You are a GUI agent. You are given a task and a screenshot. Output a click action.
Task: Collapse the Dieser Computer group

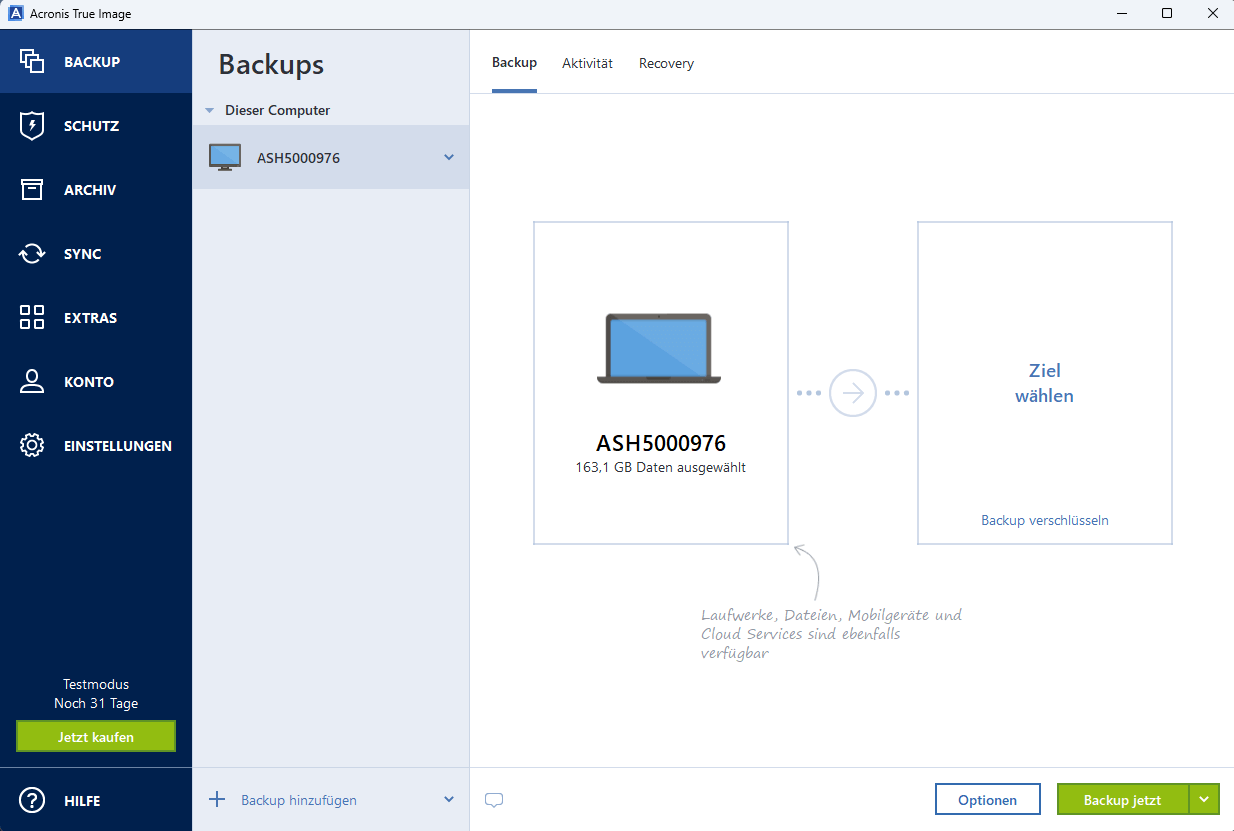pos(210,110)
